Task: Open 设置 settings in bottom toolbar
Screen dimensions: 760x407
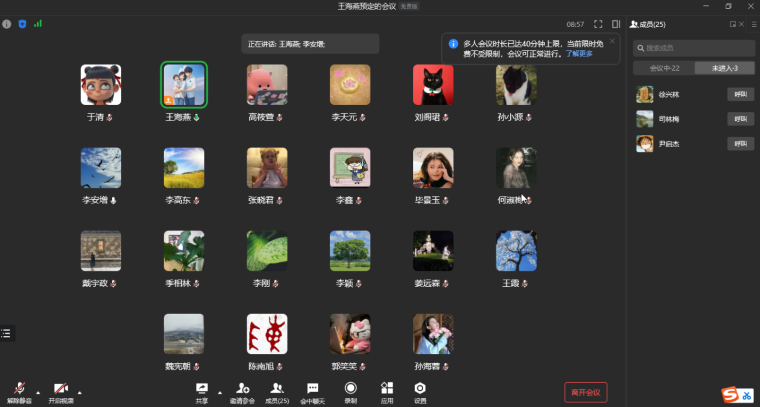Action: tap(420, 391)
